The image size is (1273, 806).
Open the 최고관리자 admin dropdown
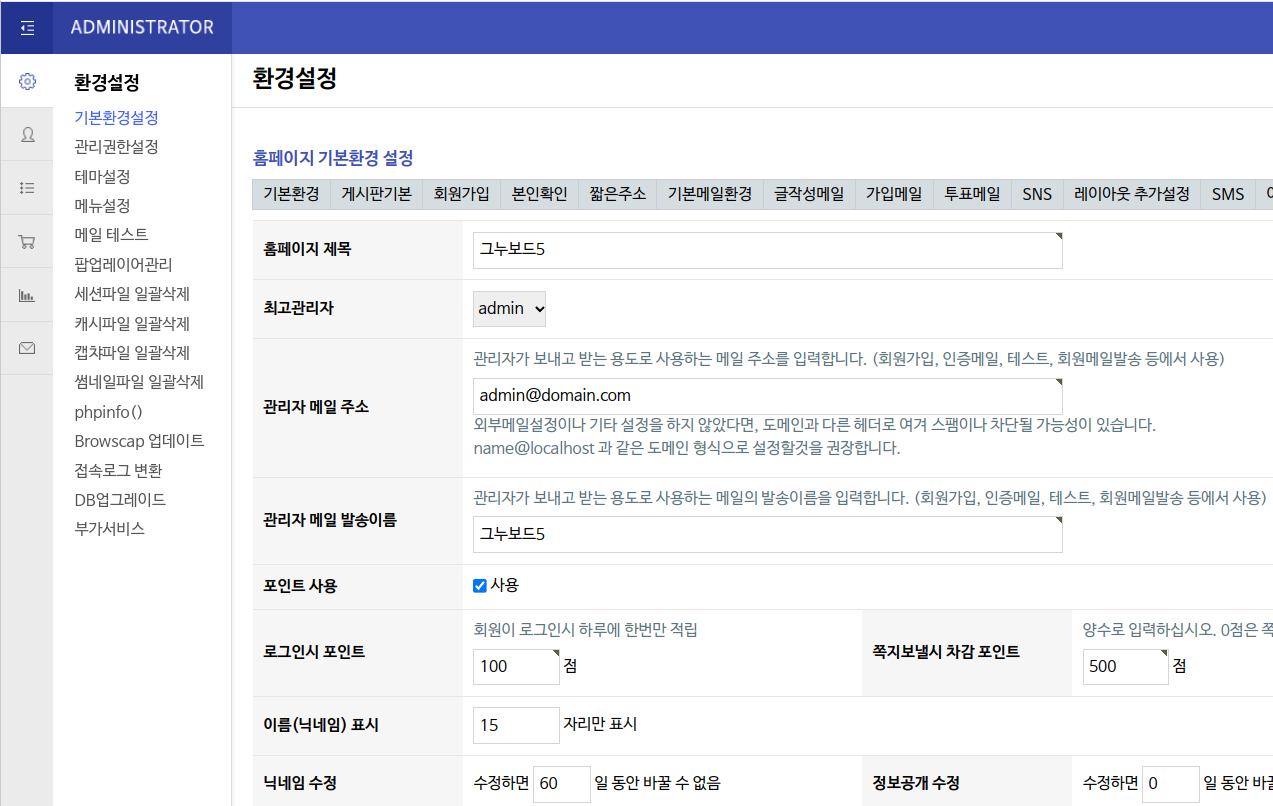tap(510, 309)
